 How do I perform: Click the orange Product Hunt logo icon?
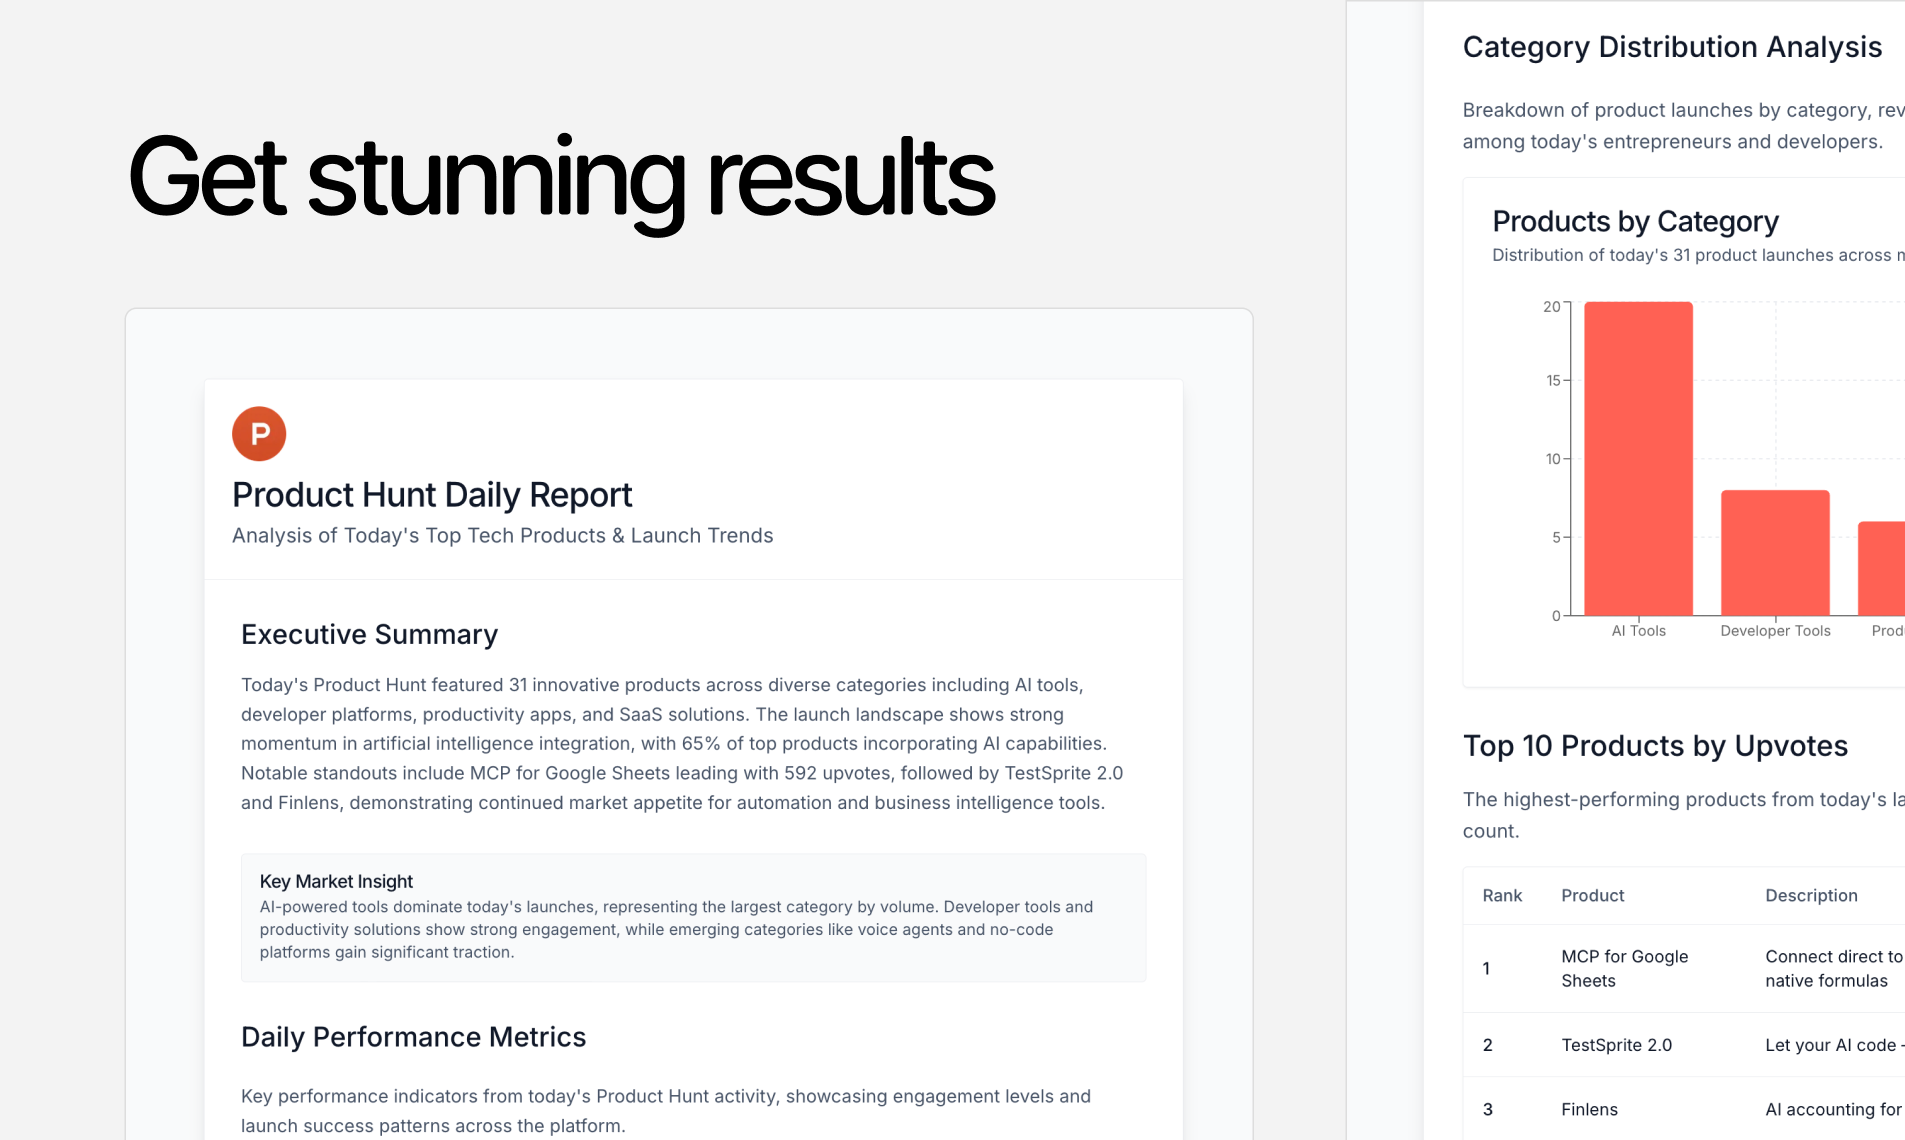coord(259,433)
